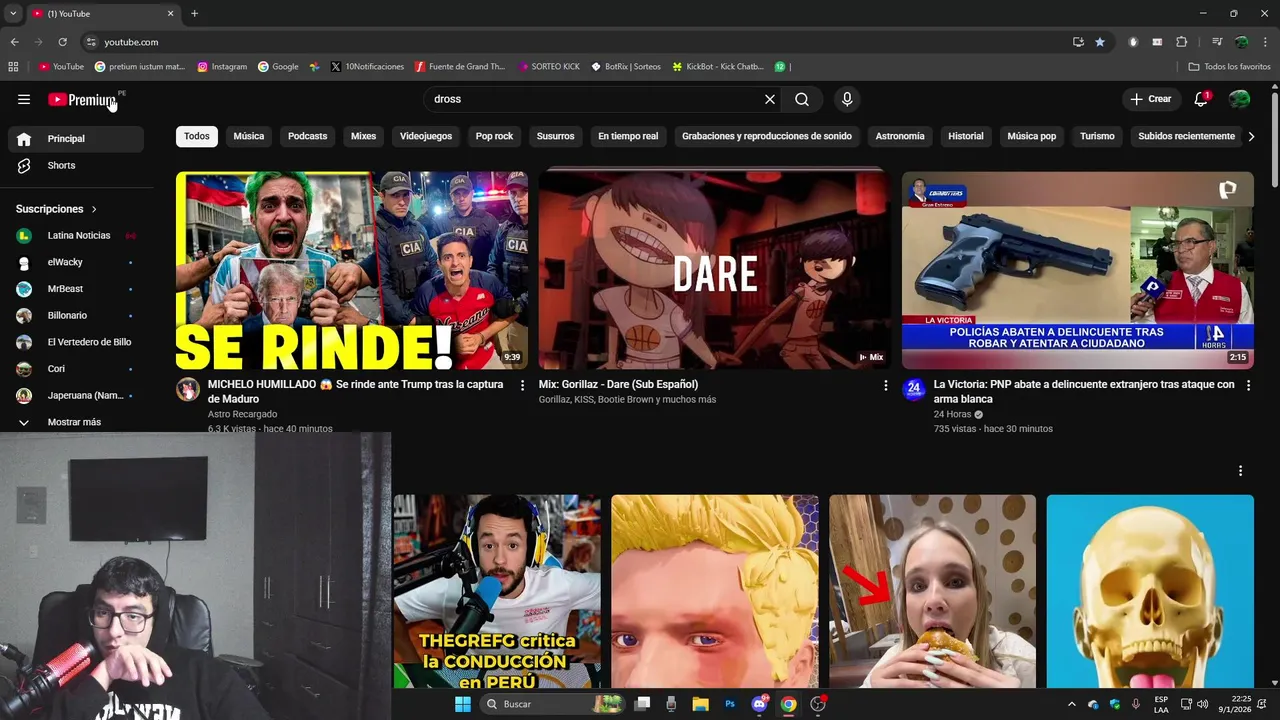1280x720 pixels.
Task: Bookmark this page with the star
Action: pyautogui.click(x=1100, y=42)
